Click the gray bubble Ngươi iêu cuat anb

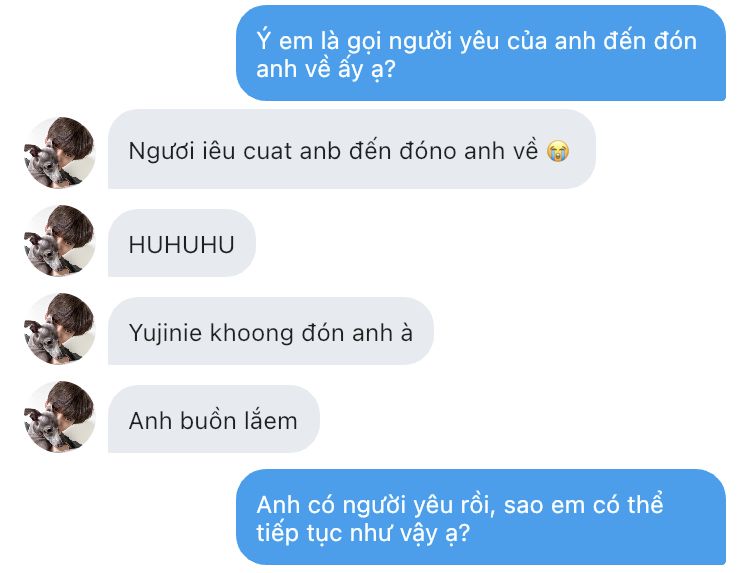352,149
